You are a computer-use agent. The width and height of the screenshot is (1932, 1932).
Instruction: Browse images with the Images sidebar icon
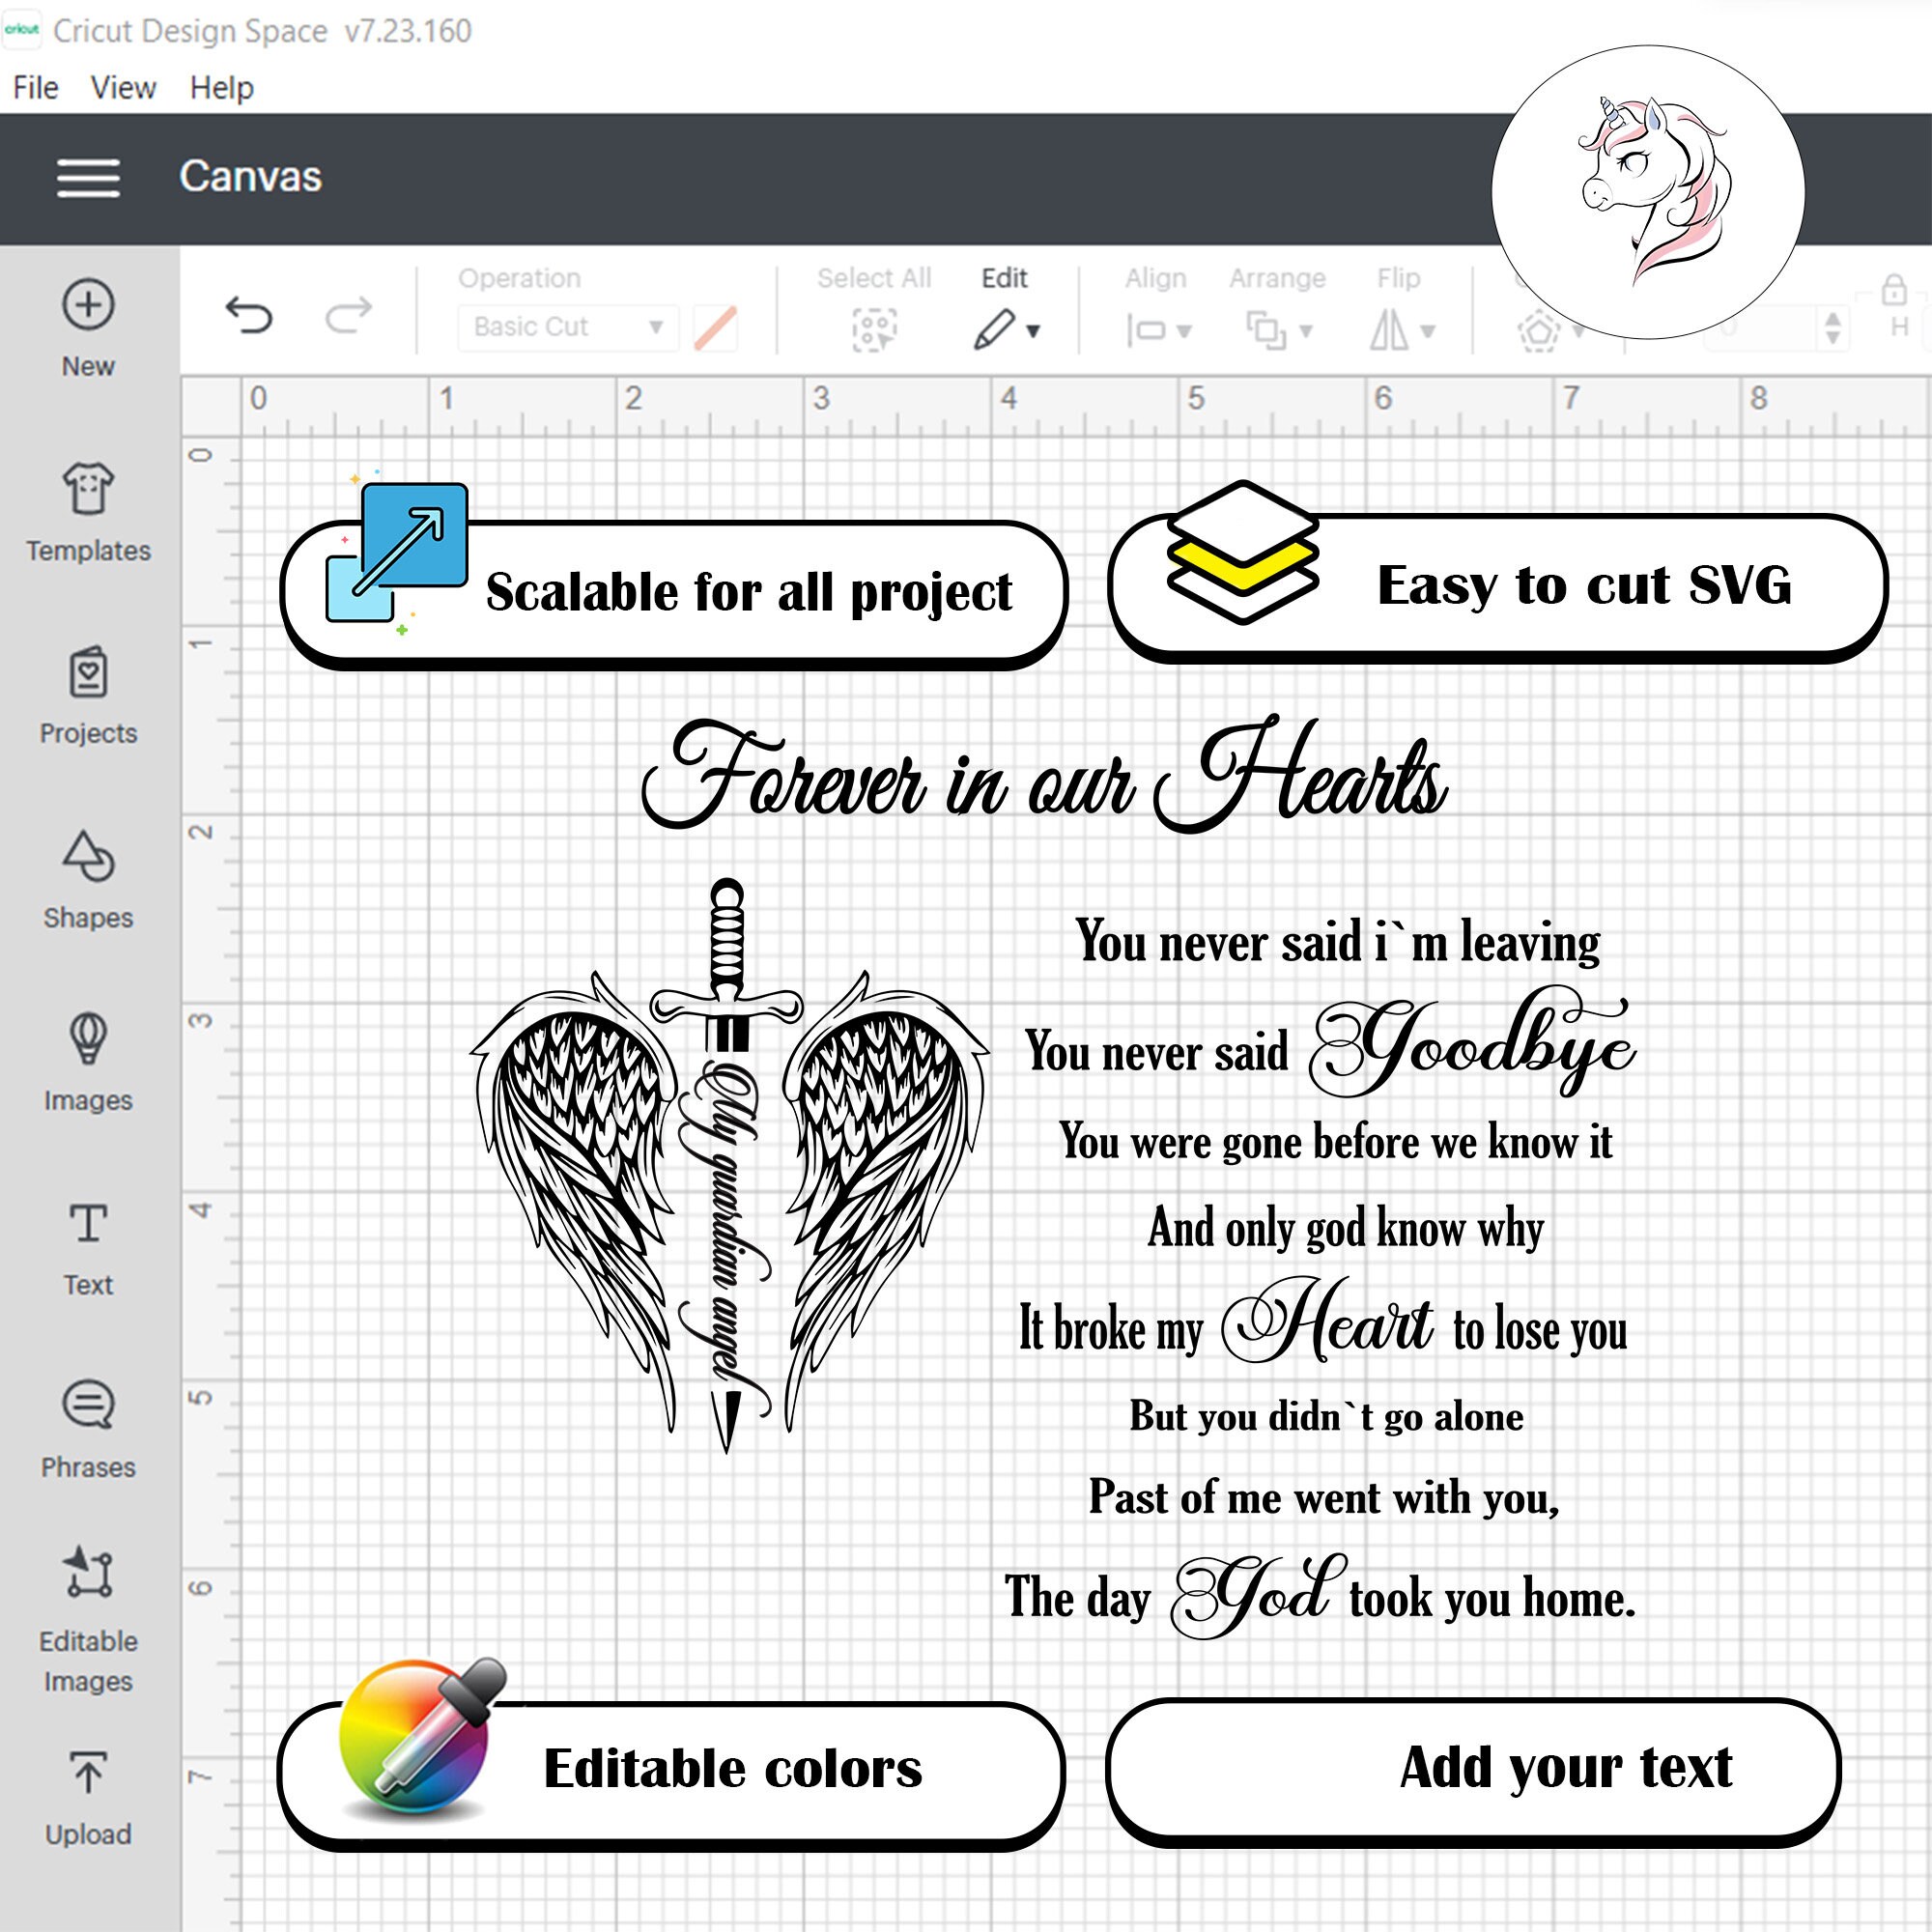[x=87, y=1044]
